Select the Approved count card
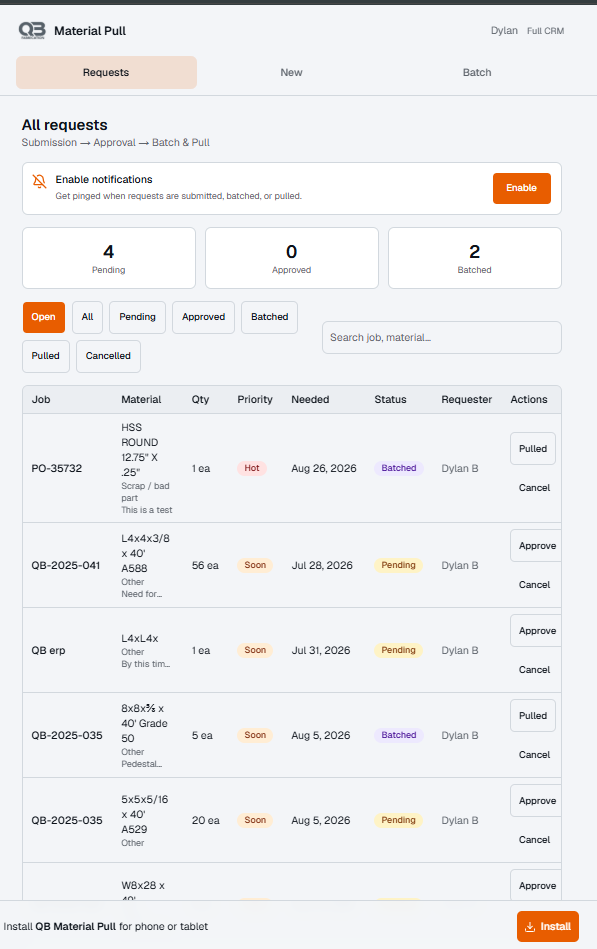This screenshot has height=949, width=597. 292,258
